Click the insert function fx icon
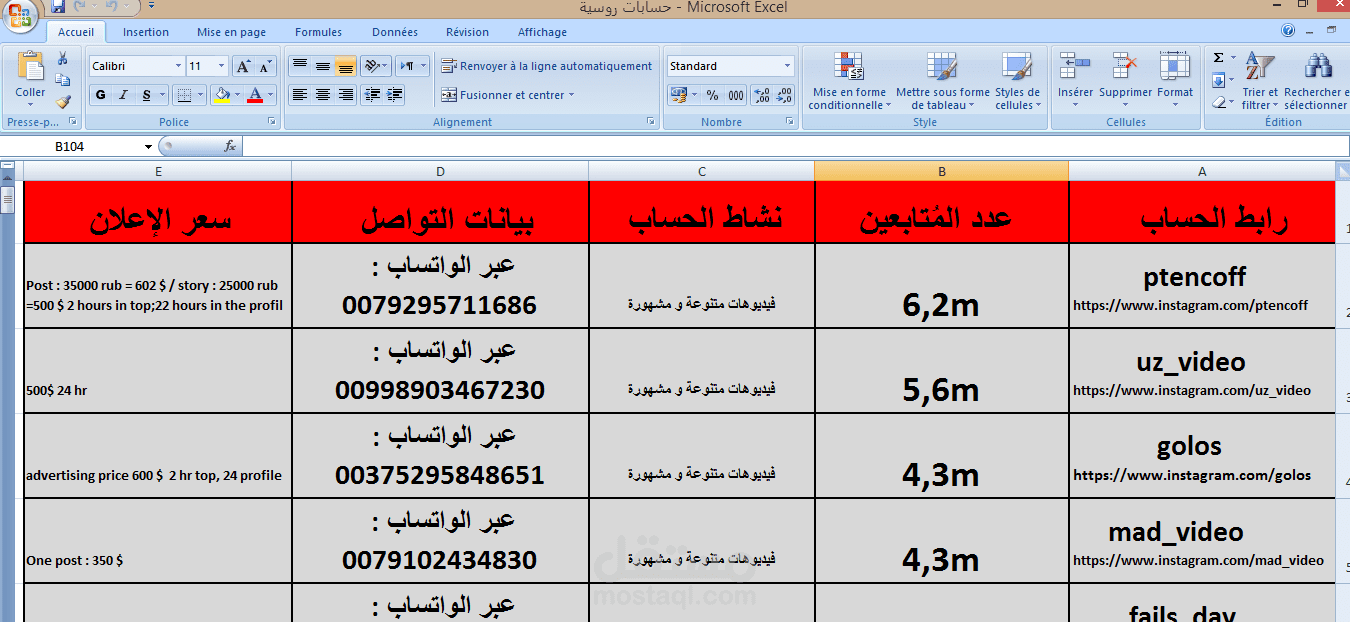The width and height of the screenshot is (1350, 622). 230,146
